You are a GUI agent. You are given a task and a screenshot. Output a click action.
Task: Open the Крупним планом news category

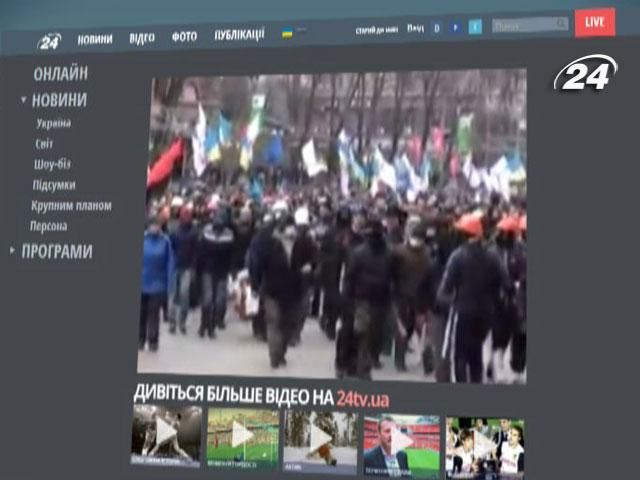(71, 206)
